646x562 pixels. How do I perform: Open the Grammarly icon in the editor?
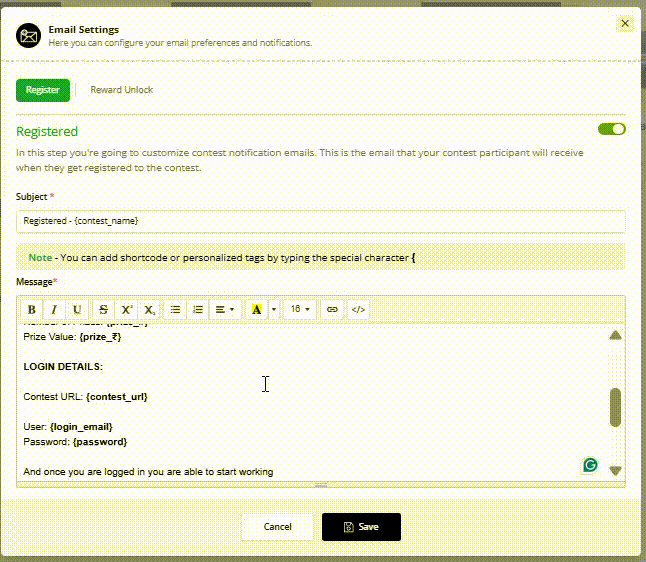coord(590,465)
